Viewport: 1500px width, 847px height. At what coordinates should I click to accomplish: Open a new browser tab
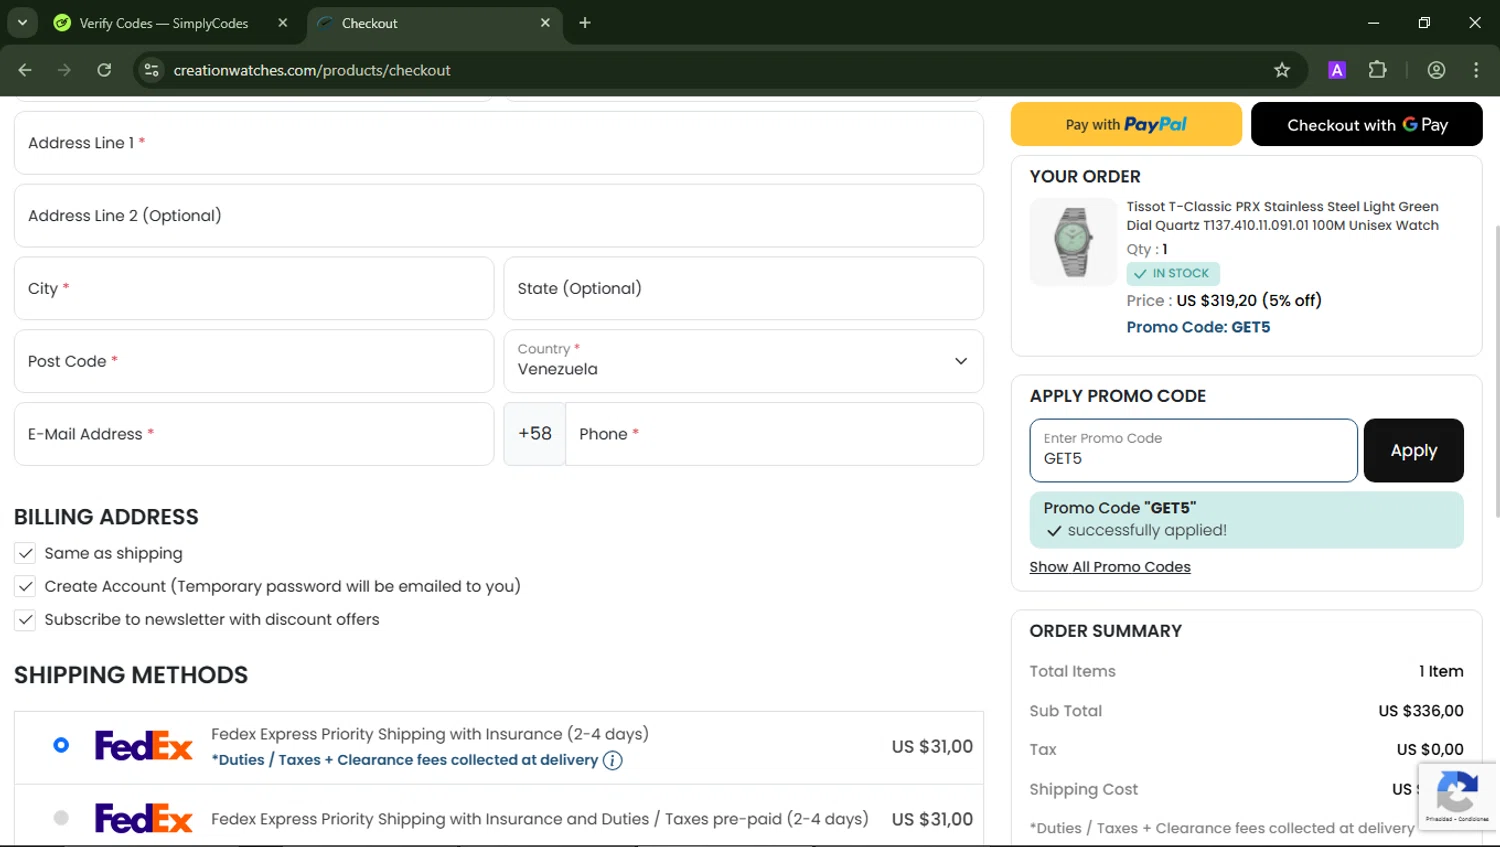point(585,23)
